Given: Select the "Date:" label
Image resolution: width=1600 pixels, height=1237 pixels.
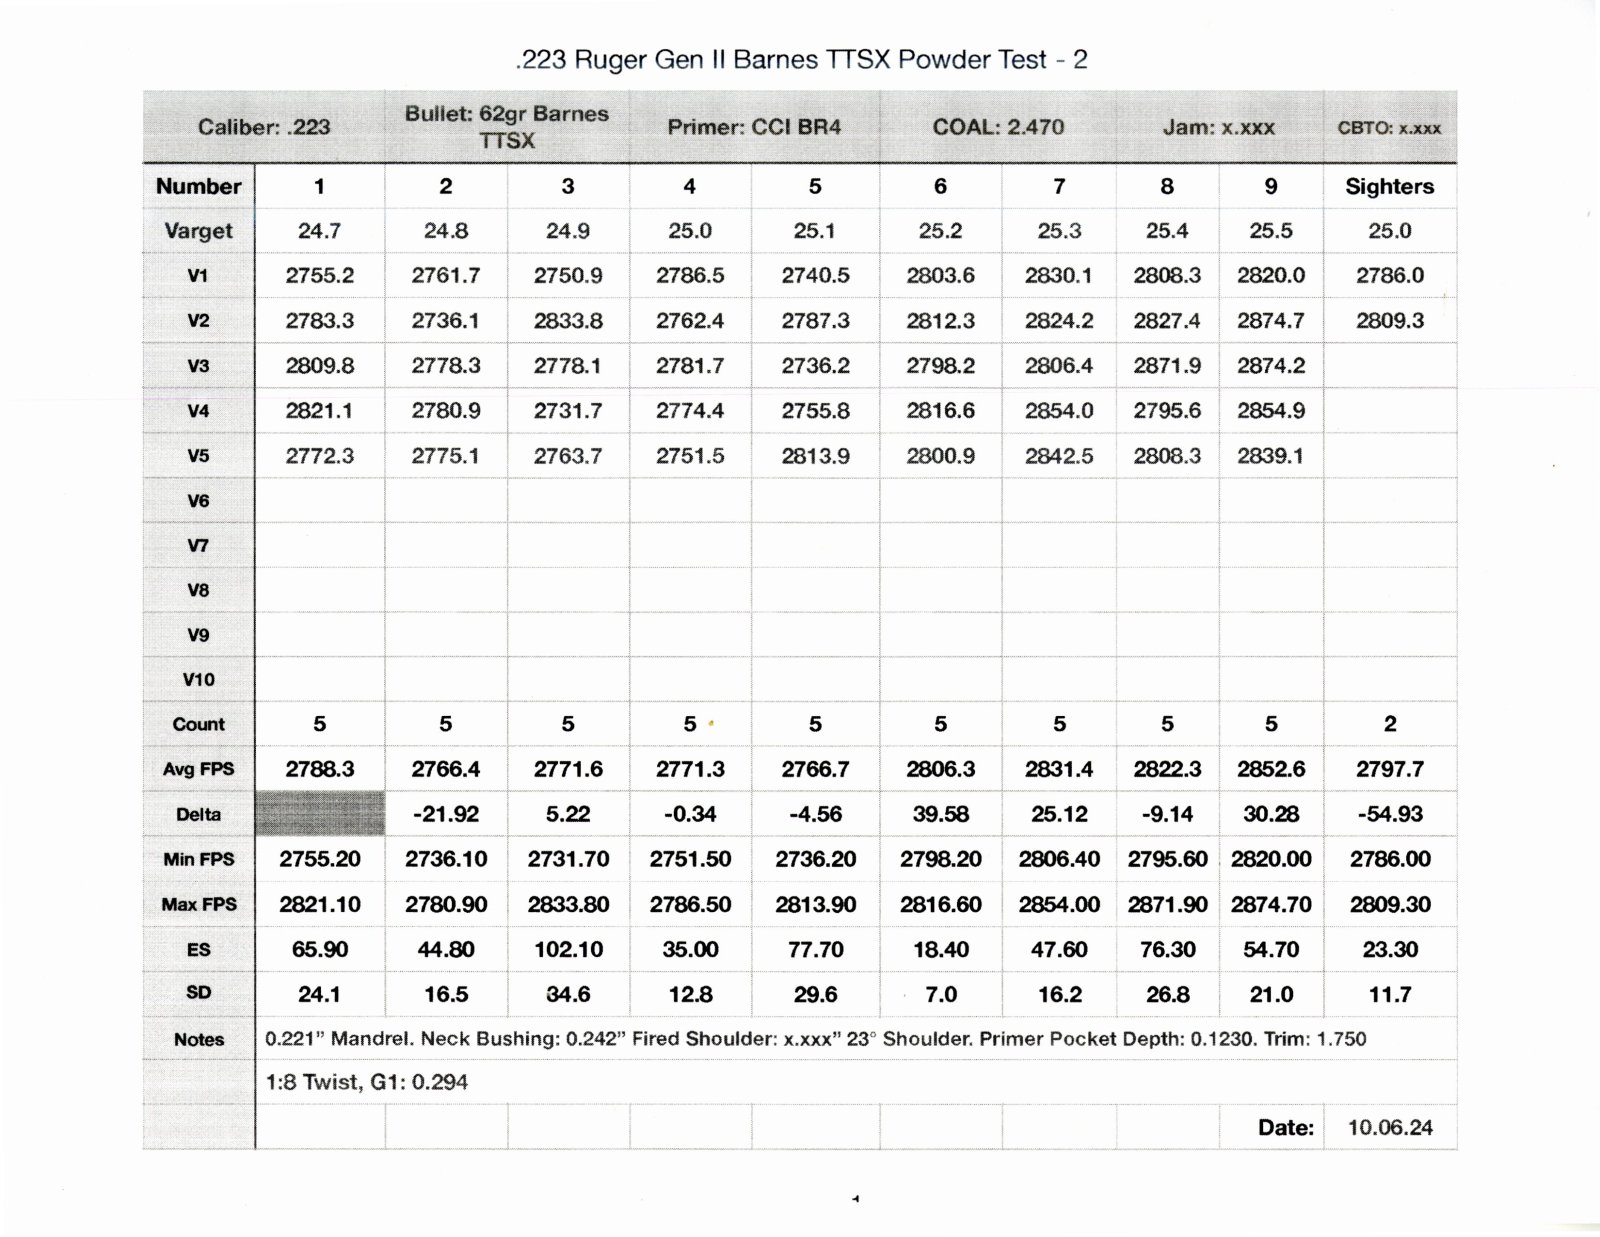Looking at the screenshot, I should click(1285, 1128).
